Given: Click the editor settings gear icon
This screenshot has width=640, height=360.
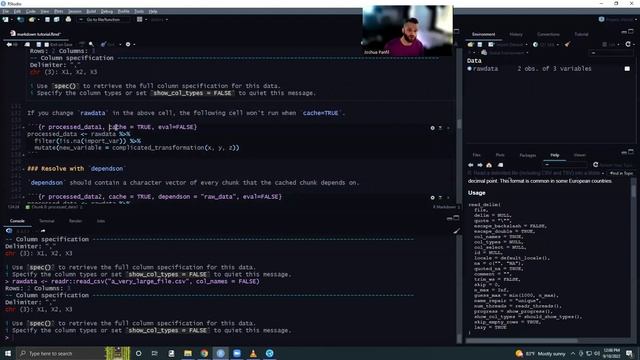Looking at the screenshot, I should tap(128, 44).
